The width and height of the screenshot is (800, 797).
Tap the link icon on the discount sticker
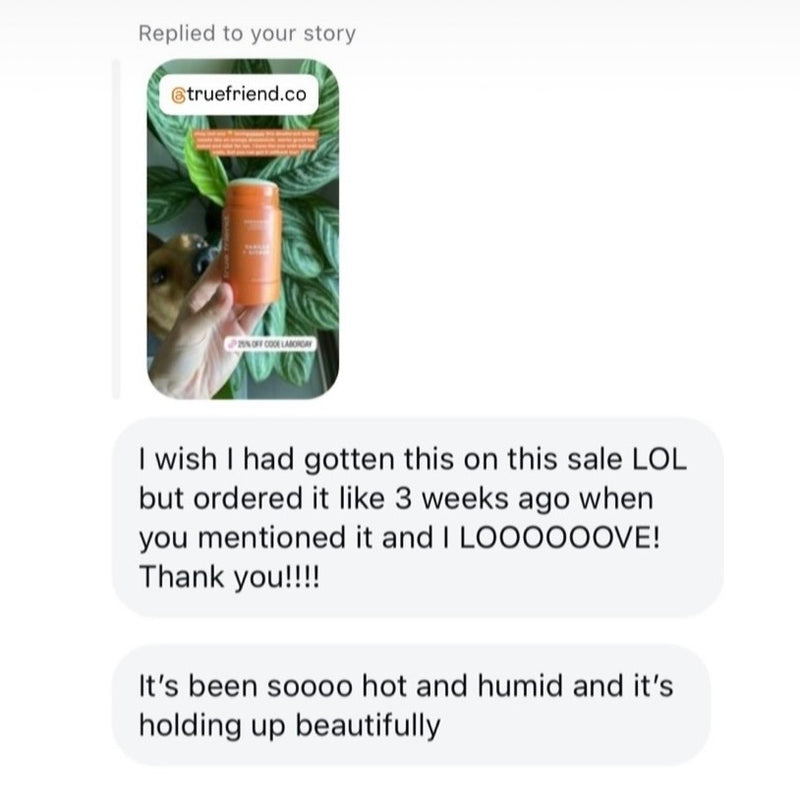click(x=232, y=344)
